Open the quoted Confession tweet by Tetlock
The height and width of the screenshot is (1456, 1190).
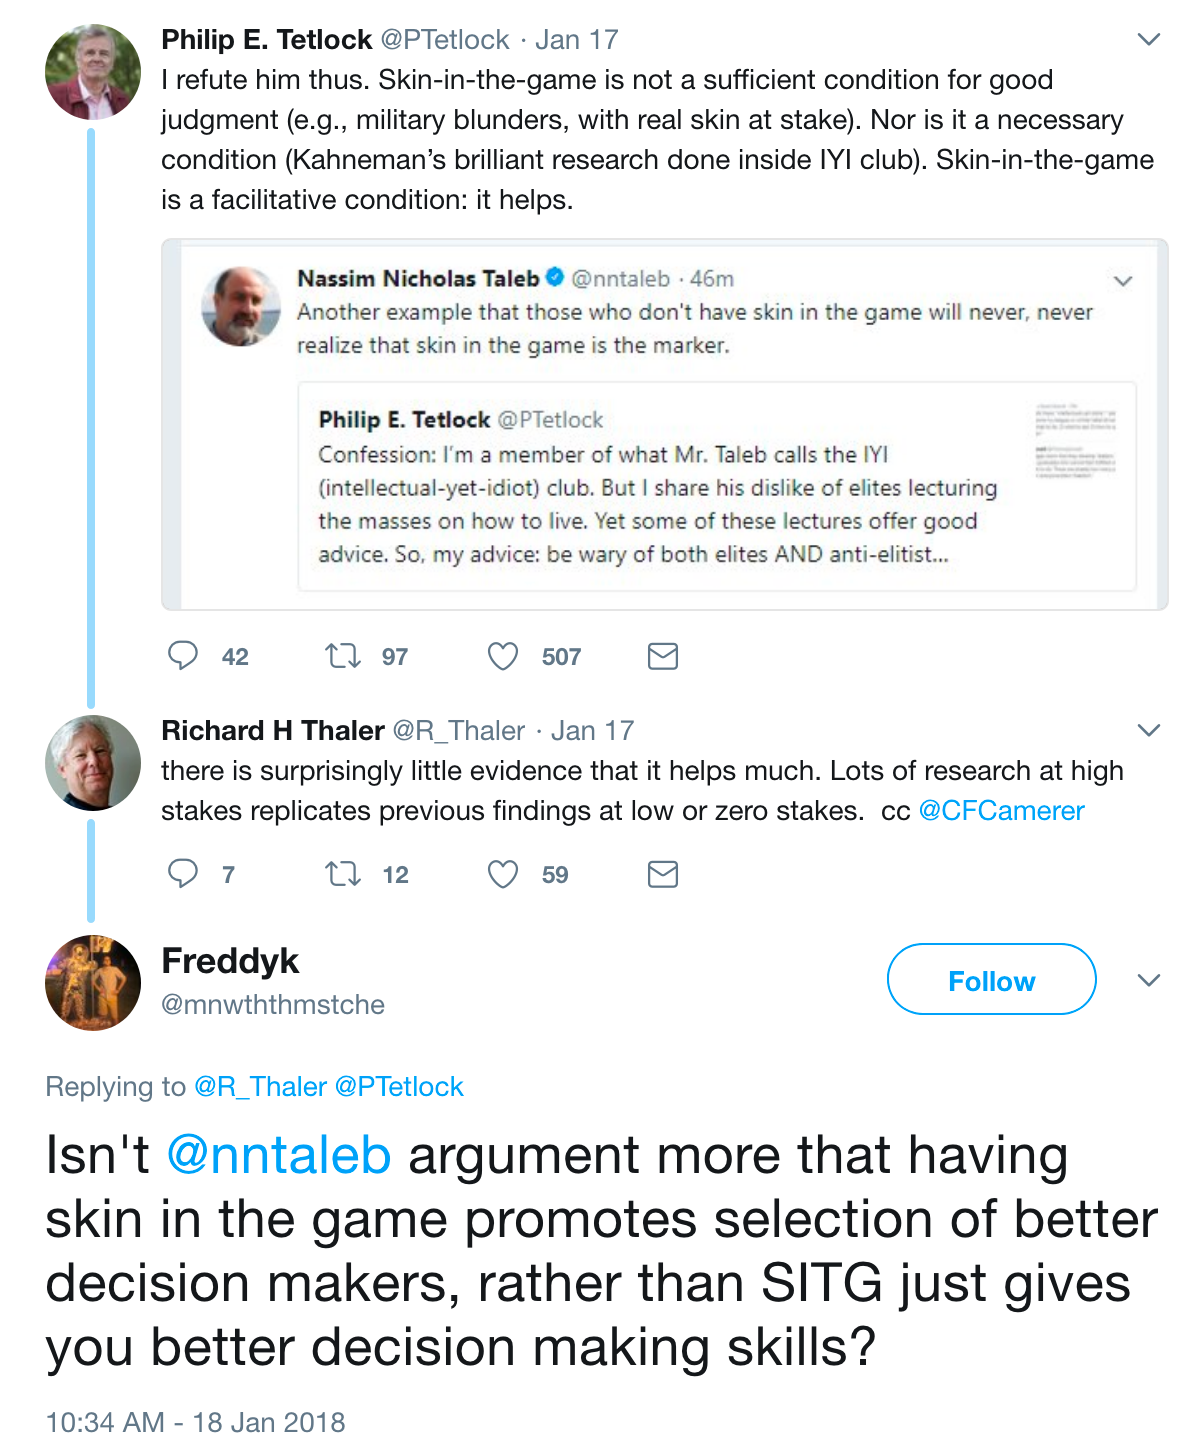click(x=717, y=486)
